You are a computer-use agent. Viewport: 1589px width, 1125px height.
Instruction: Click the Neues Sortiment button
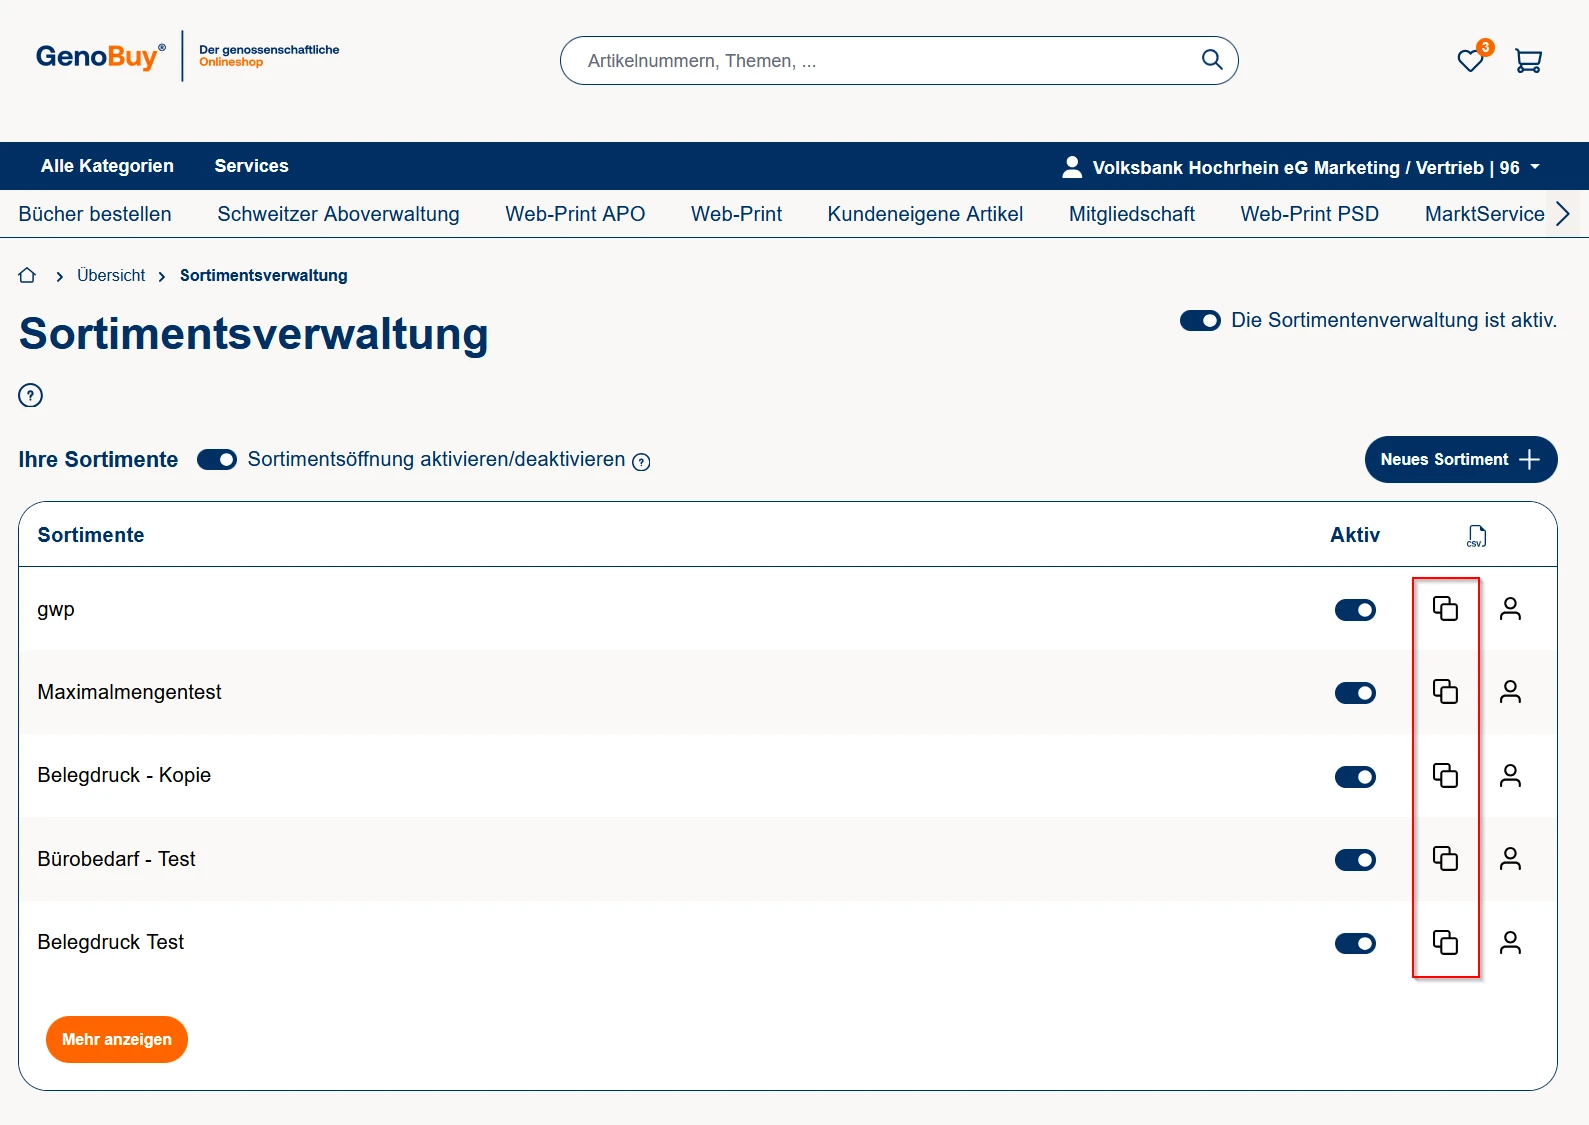[1460, 460]
